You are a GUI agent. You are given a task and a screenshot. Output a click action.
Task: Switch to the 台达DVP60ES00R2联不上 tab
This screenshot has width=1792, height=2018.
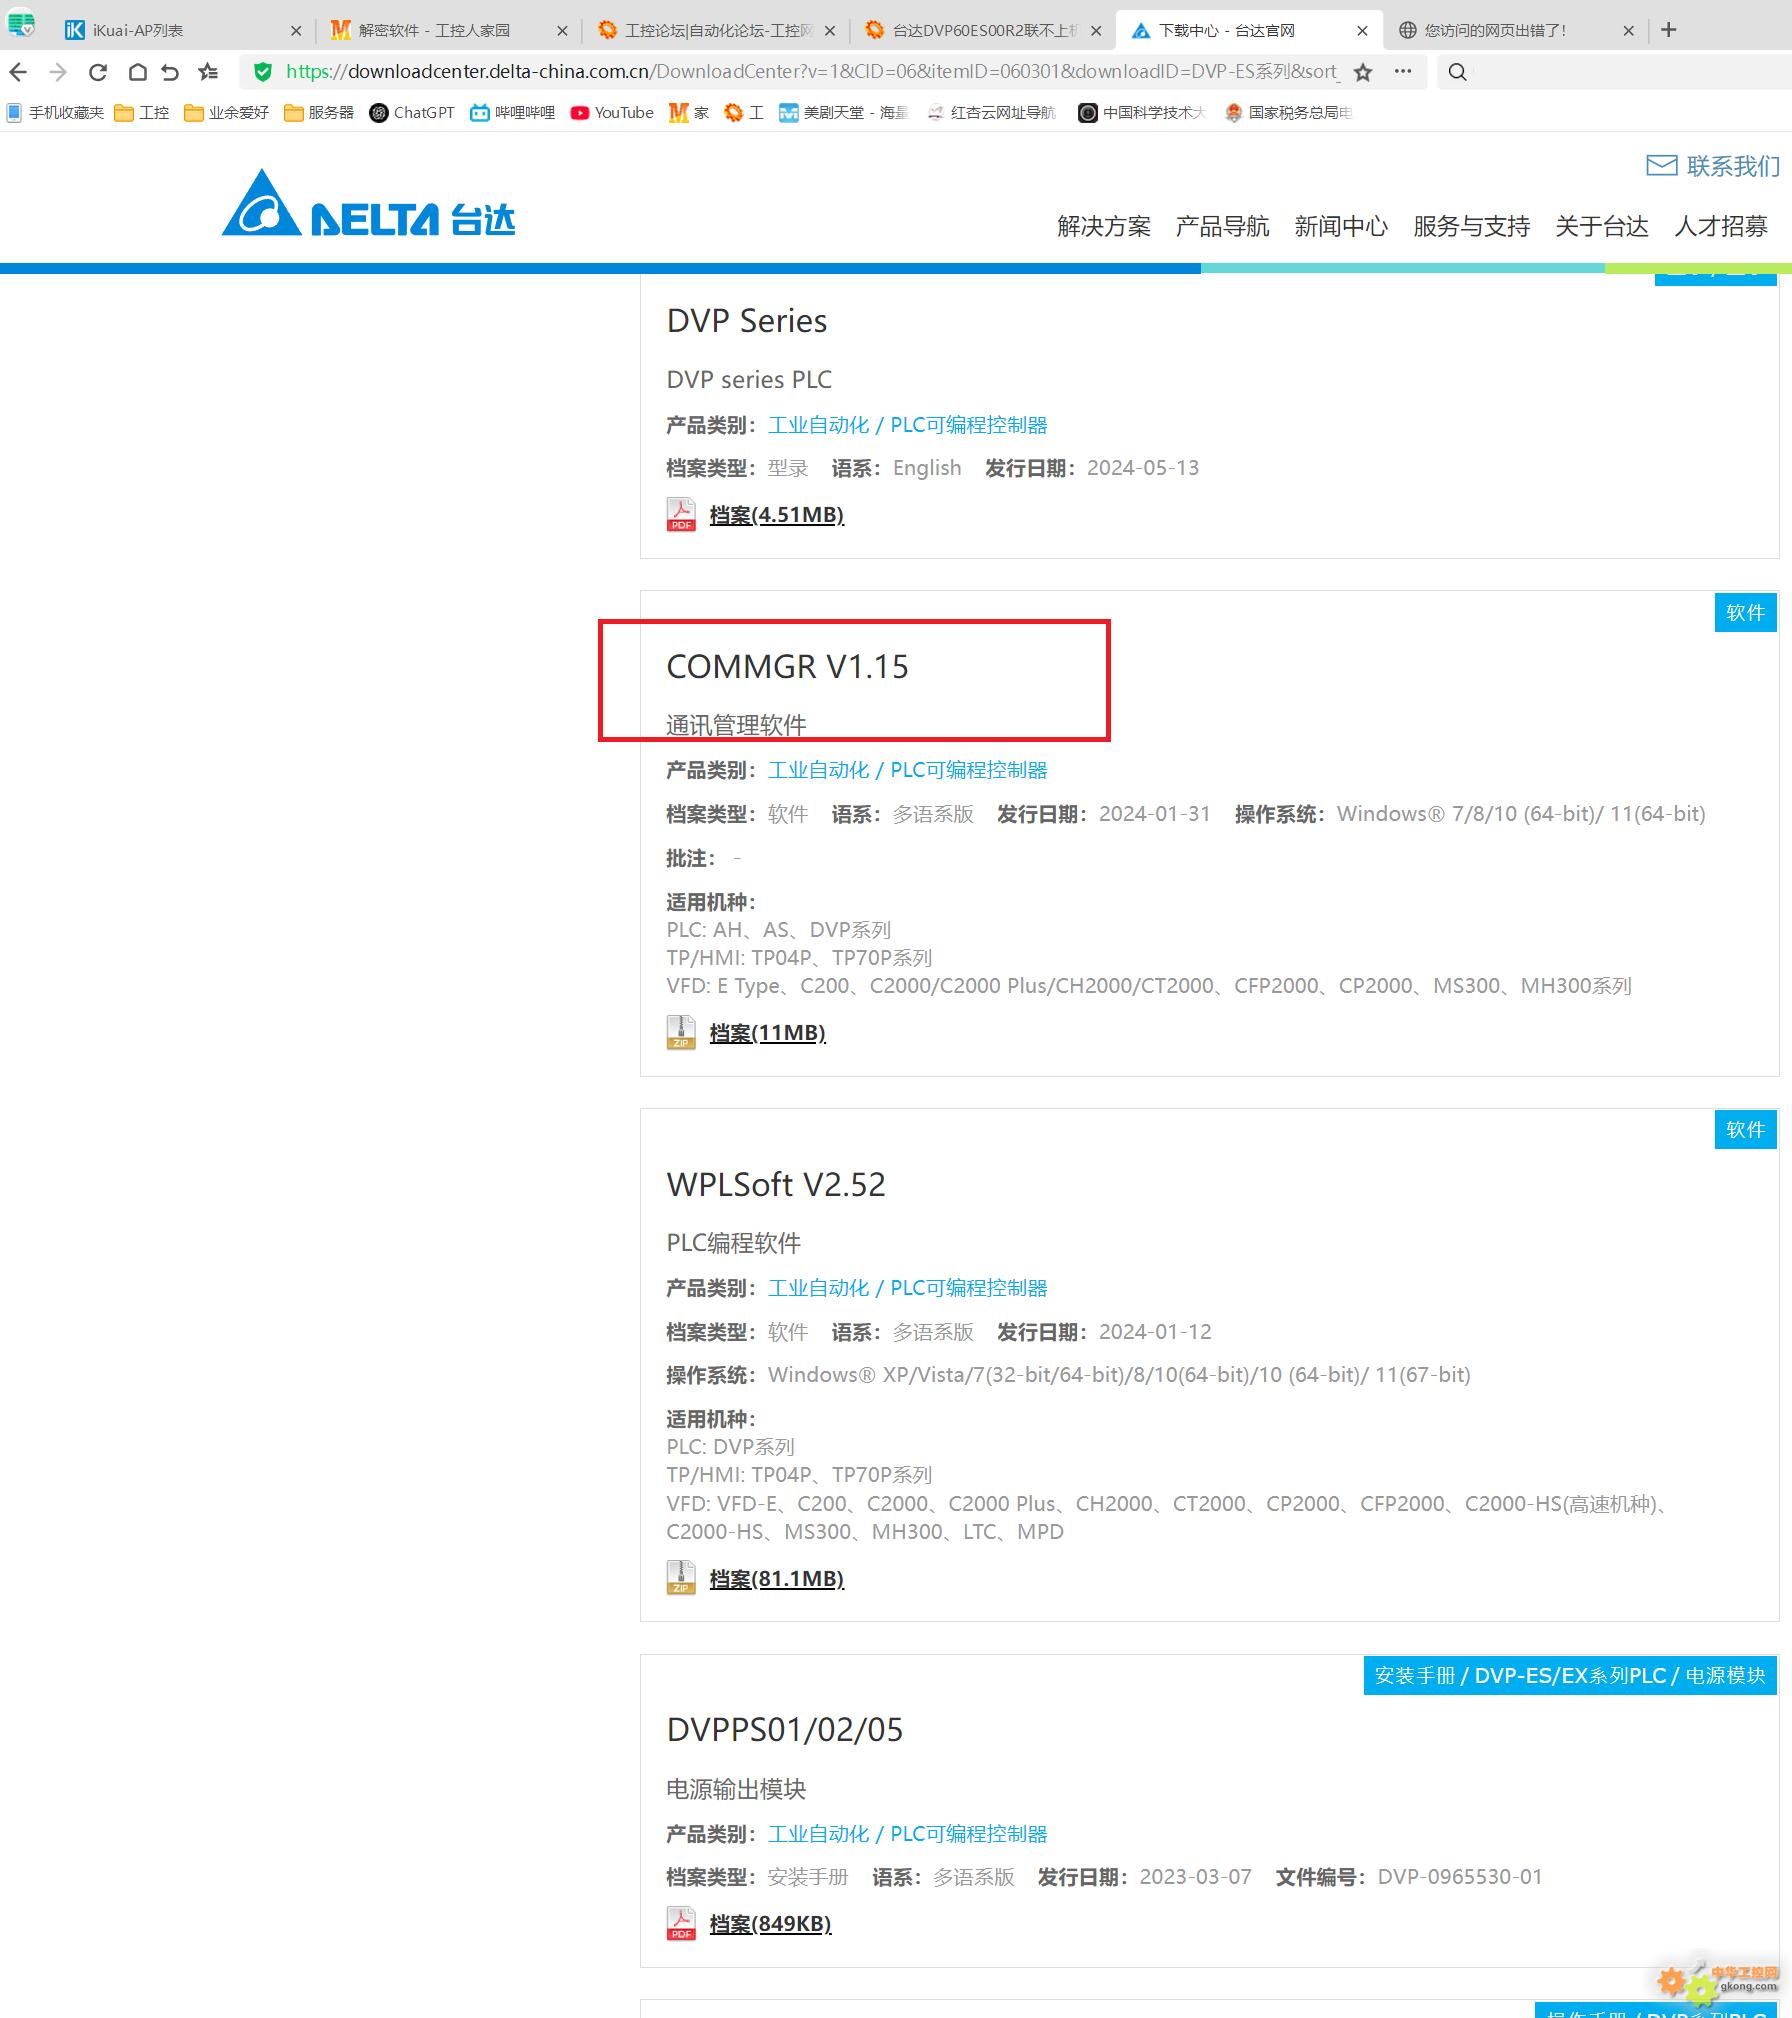[982, 31]
